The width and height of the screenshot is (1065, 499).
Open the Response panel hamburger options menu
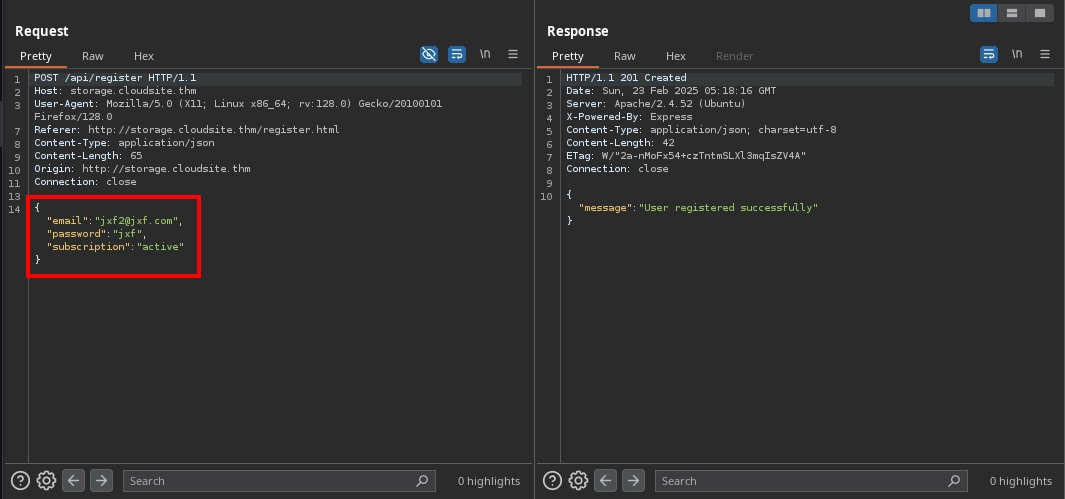pos(1045,55)
